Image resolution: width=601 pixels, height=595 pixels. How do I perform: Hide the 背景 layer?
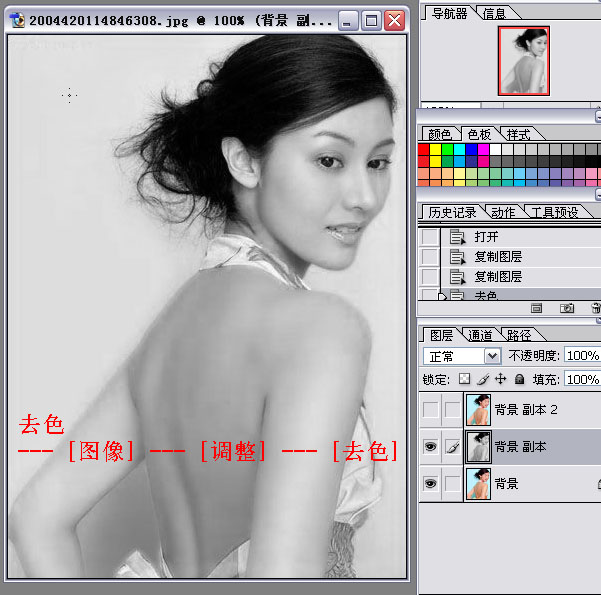(430, 483)
